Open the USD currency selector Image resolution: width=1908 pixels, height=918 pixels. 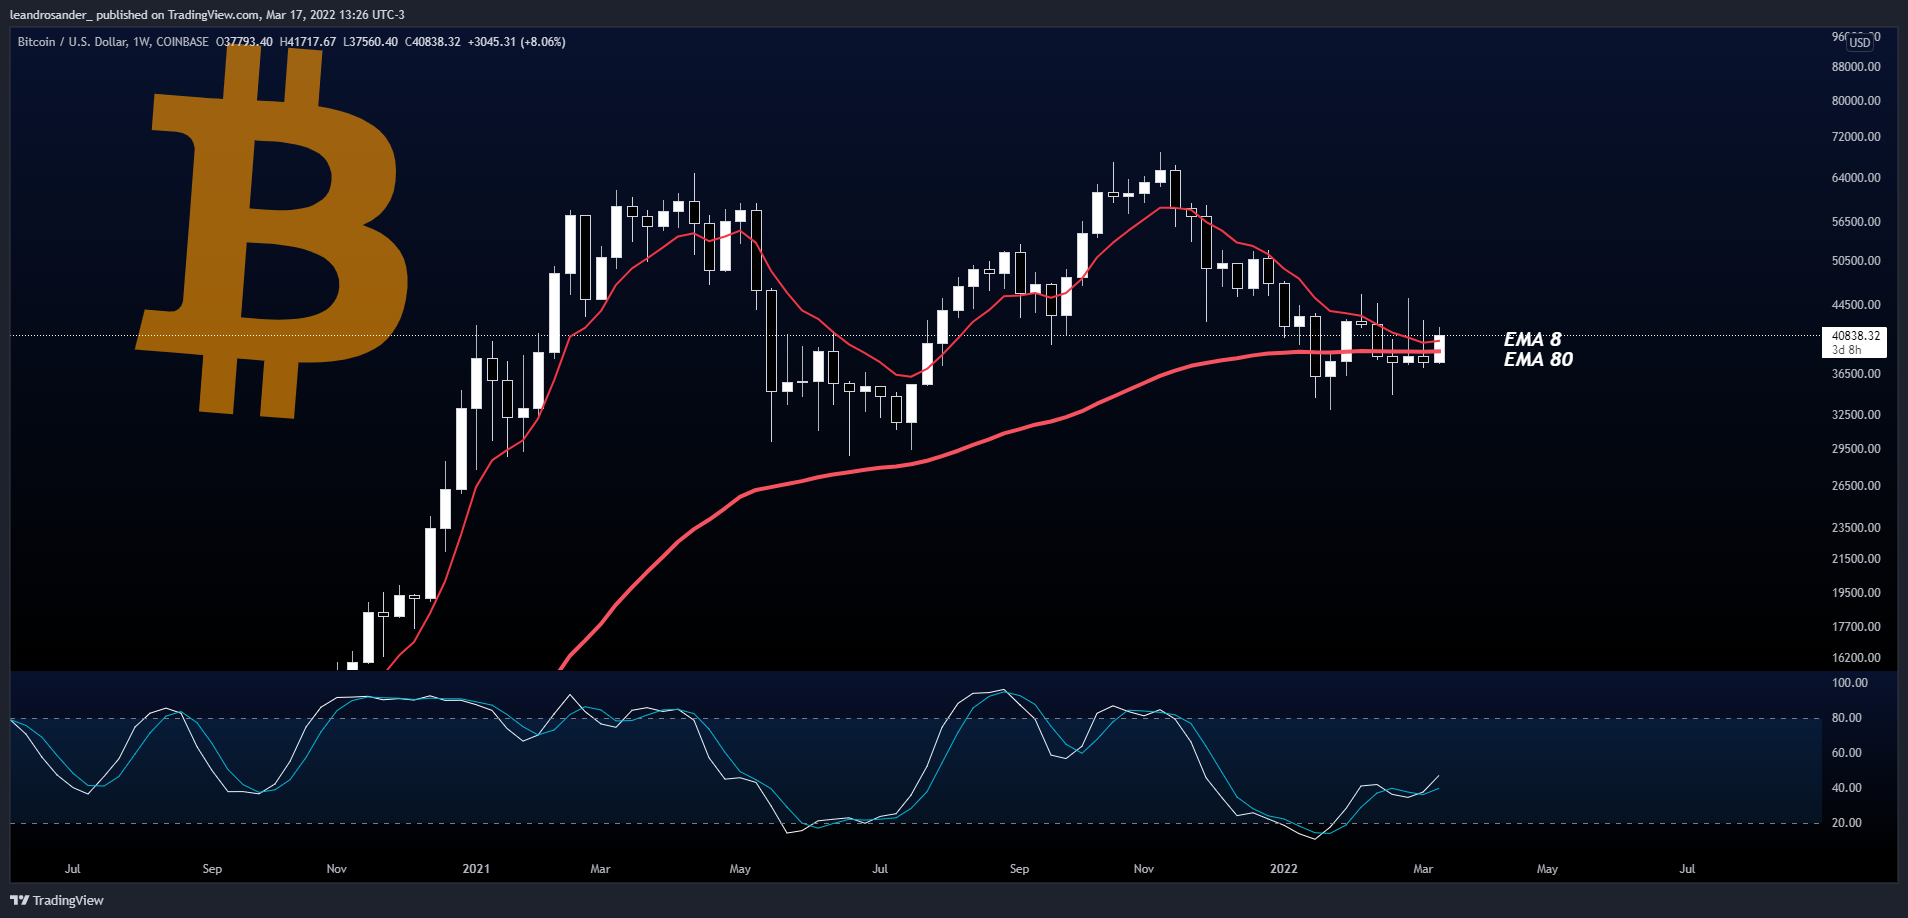[1859, 43]
